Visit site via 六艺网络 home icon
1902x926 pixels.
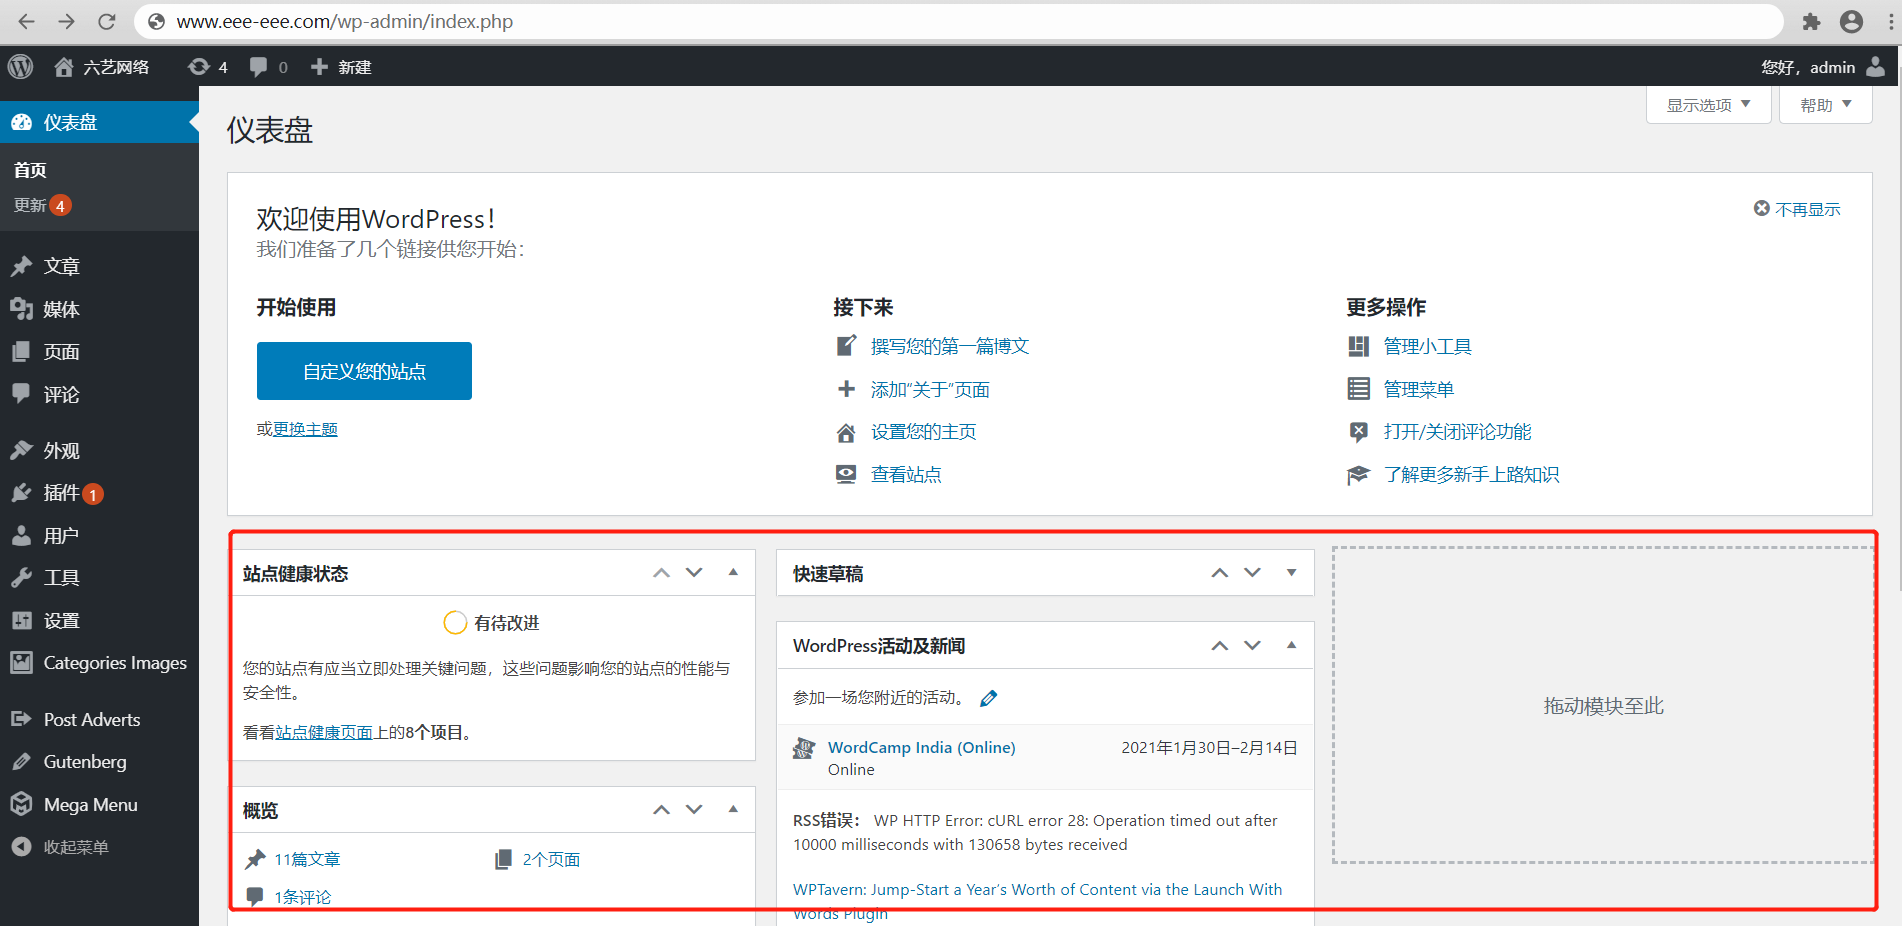pyautogui.click(x=64, y=66)
